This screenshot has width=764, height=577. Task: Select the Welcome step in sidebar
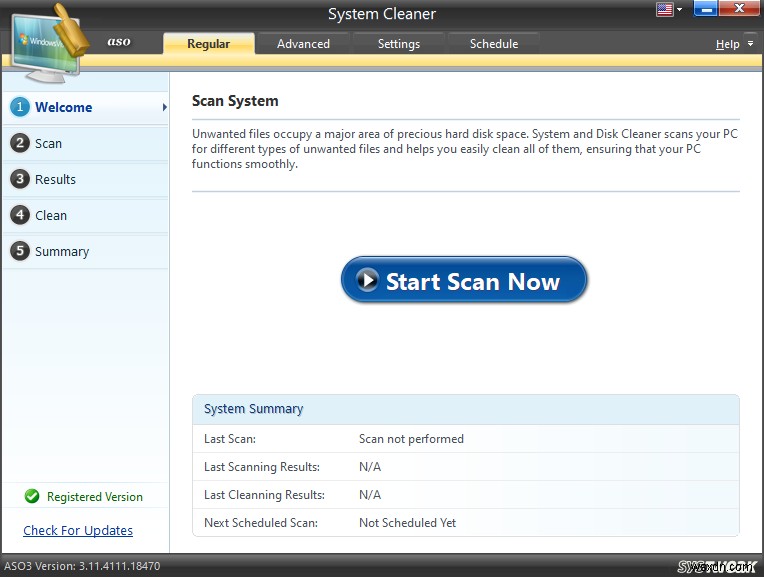pos(86,107)
